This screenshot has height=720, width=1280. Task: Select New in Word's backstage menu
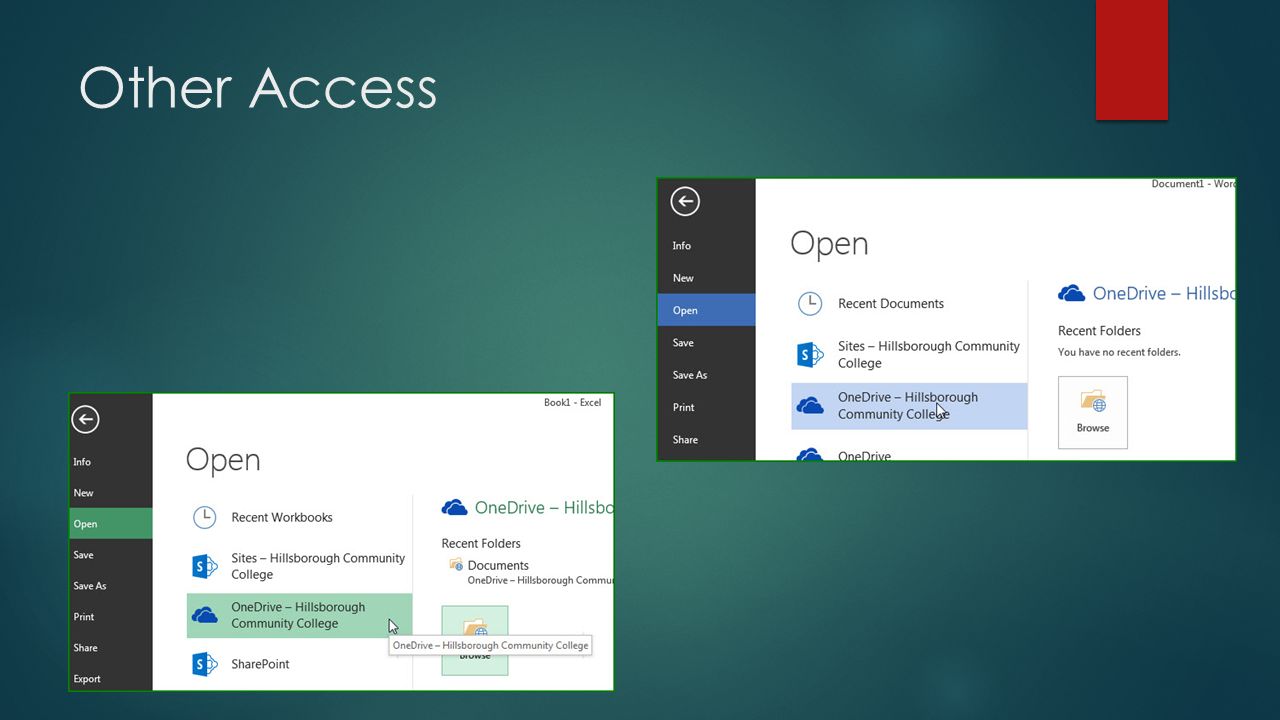pos(706,278)
